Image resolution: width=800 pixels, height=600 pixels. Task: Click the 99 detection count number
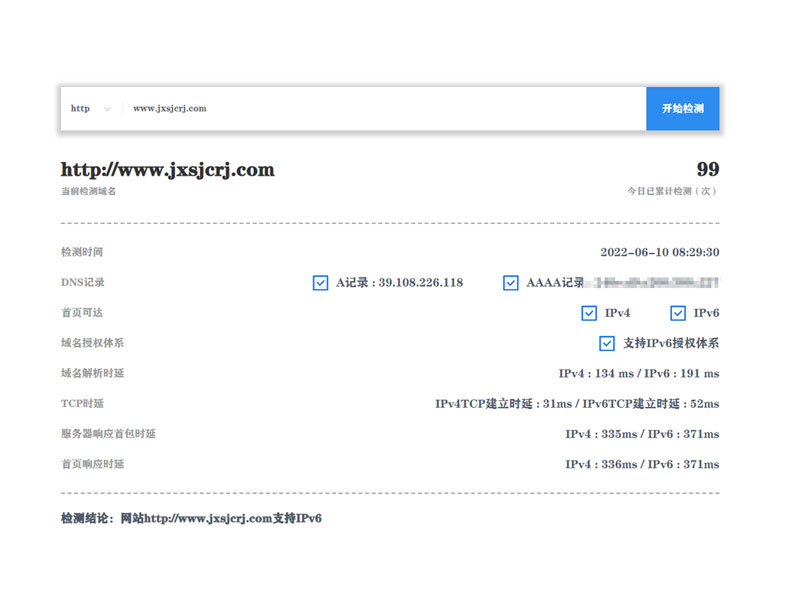coord(707,170)
